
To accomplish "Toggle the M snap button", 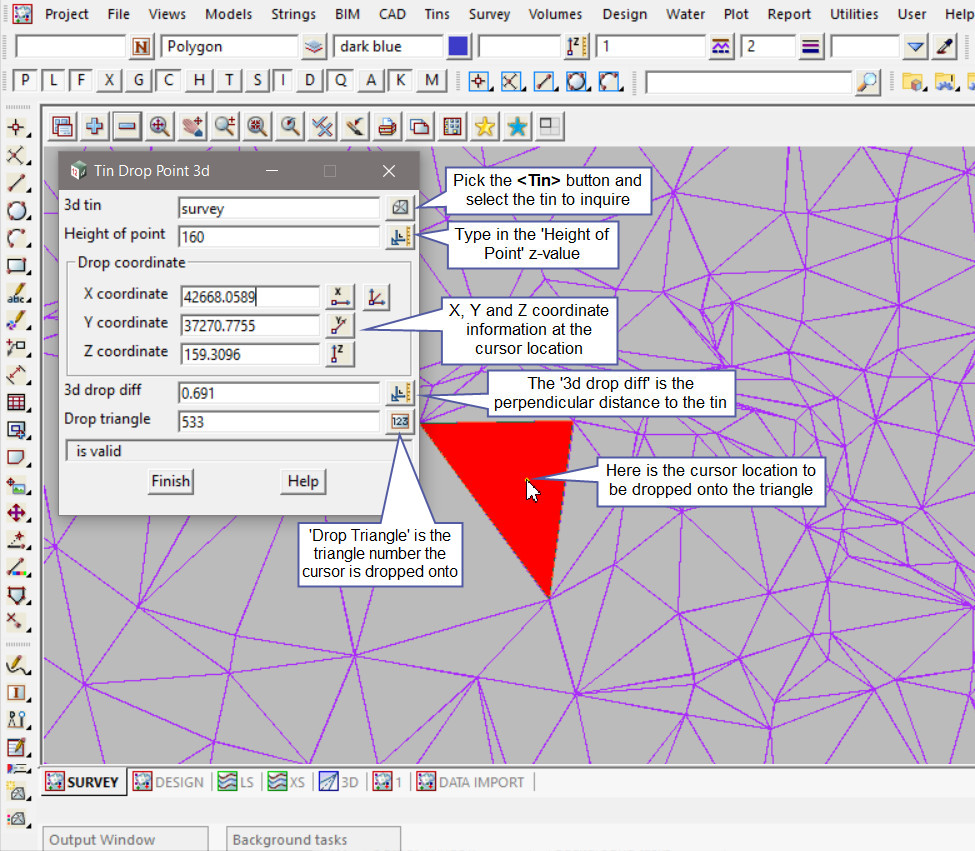I will click(x=430, y=81).
